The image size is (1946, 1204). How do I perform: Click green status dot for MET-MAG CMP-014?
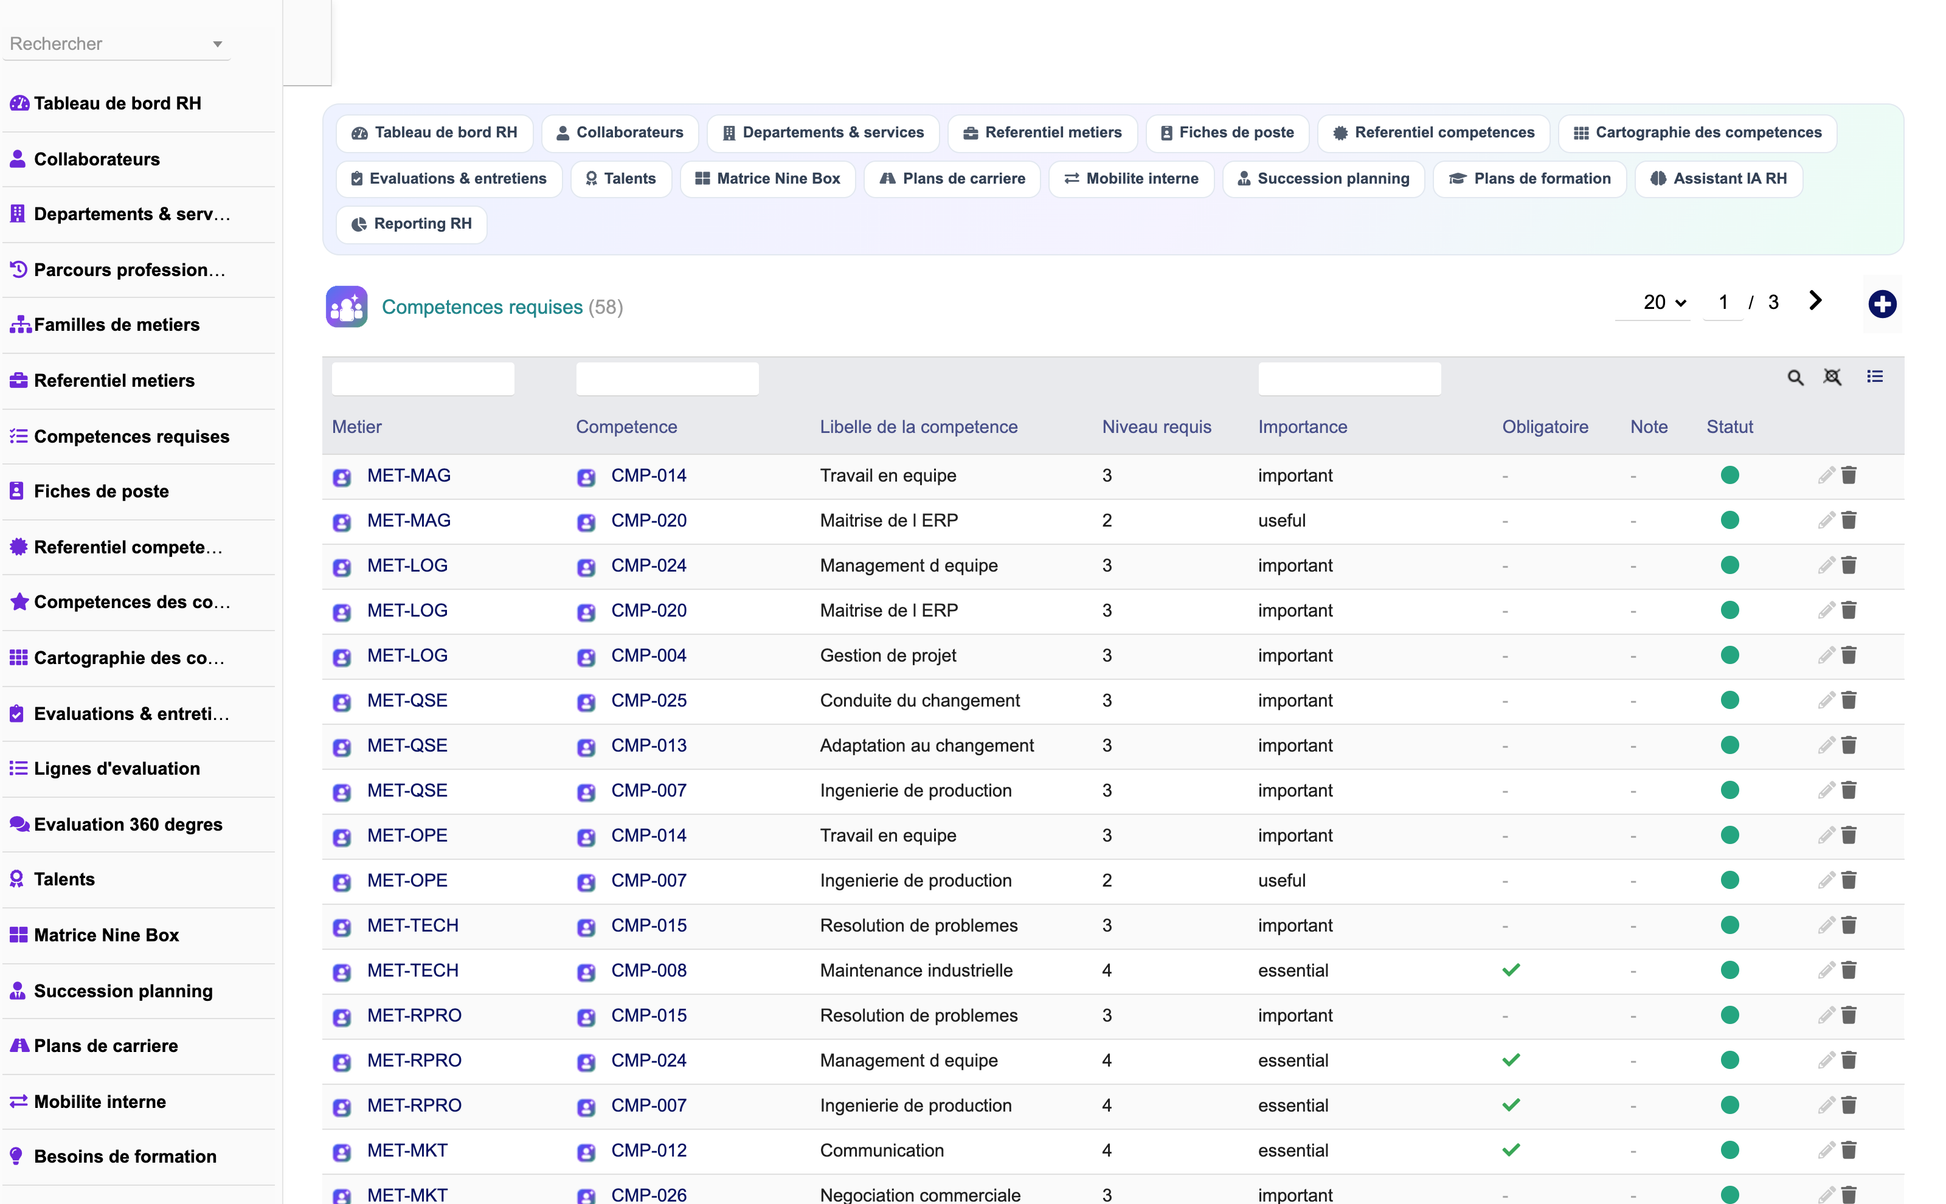click(1729, 475)
